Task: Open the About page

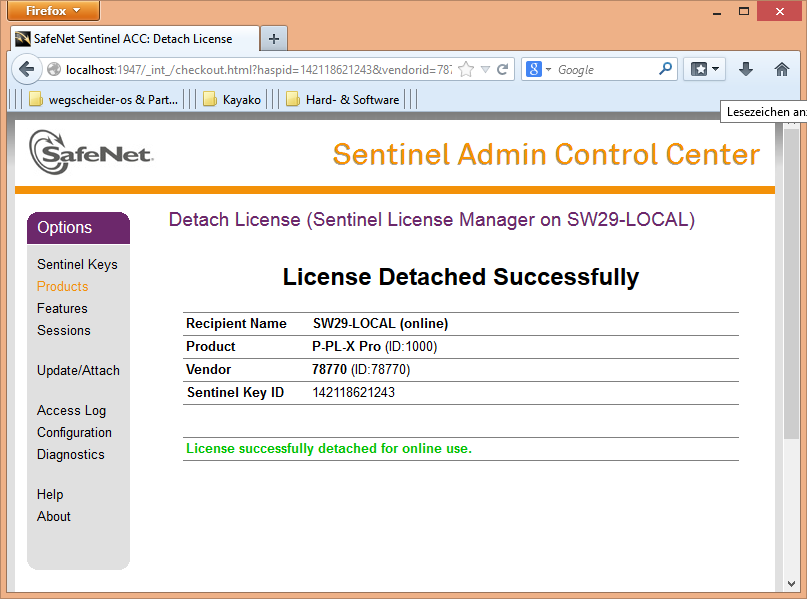Action: coord(54,517)
